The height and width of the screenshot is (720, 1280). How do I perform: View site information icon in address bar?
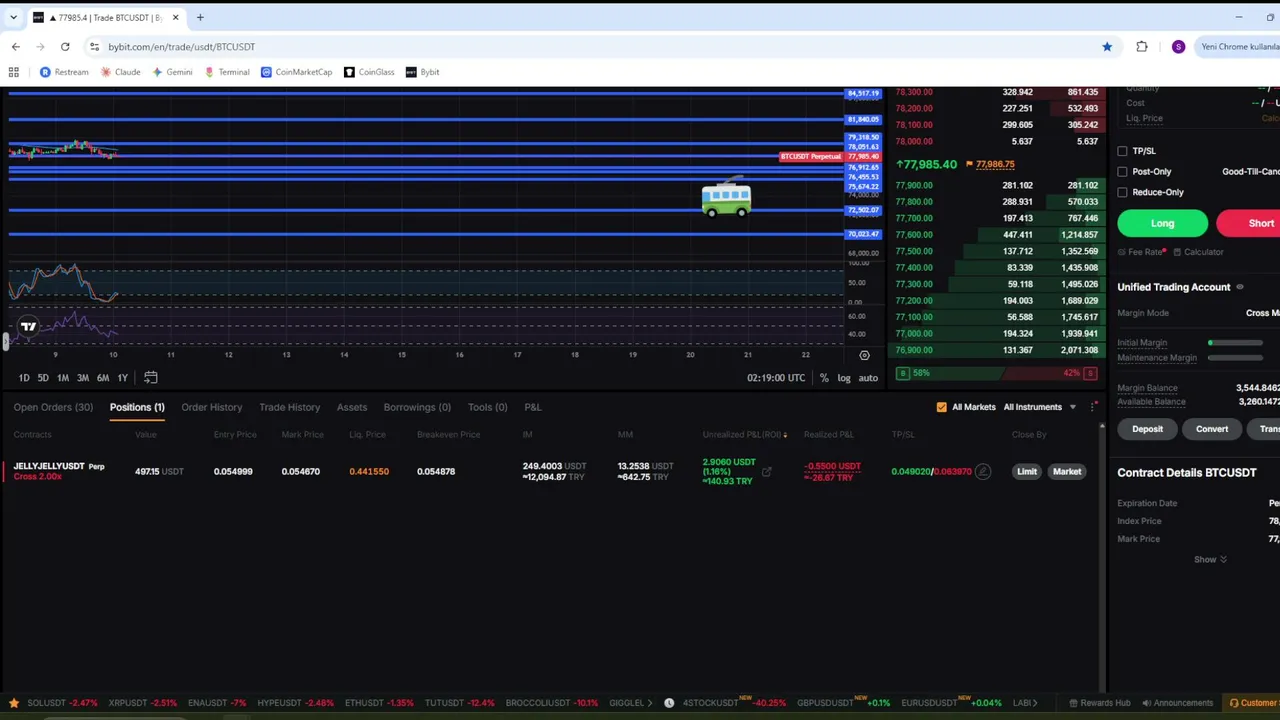(94, 46)
